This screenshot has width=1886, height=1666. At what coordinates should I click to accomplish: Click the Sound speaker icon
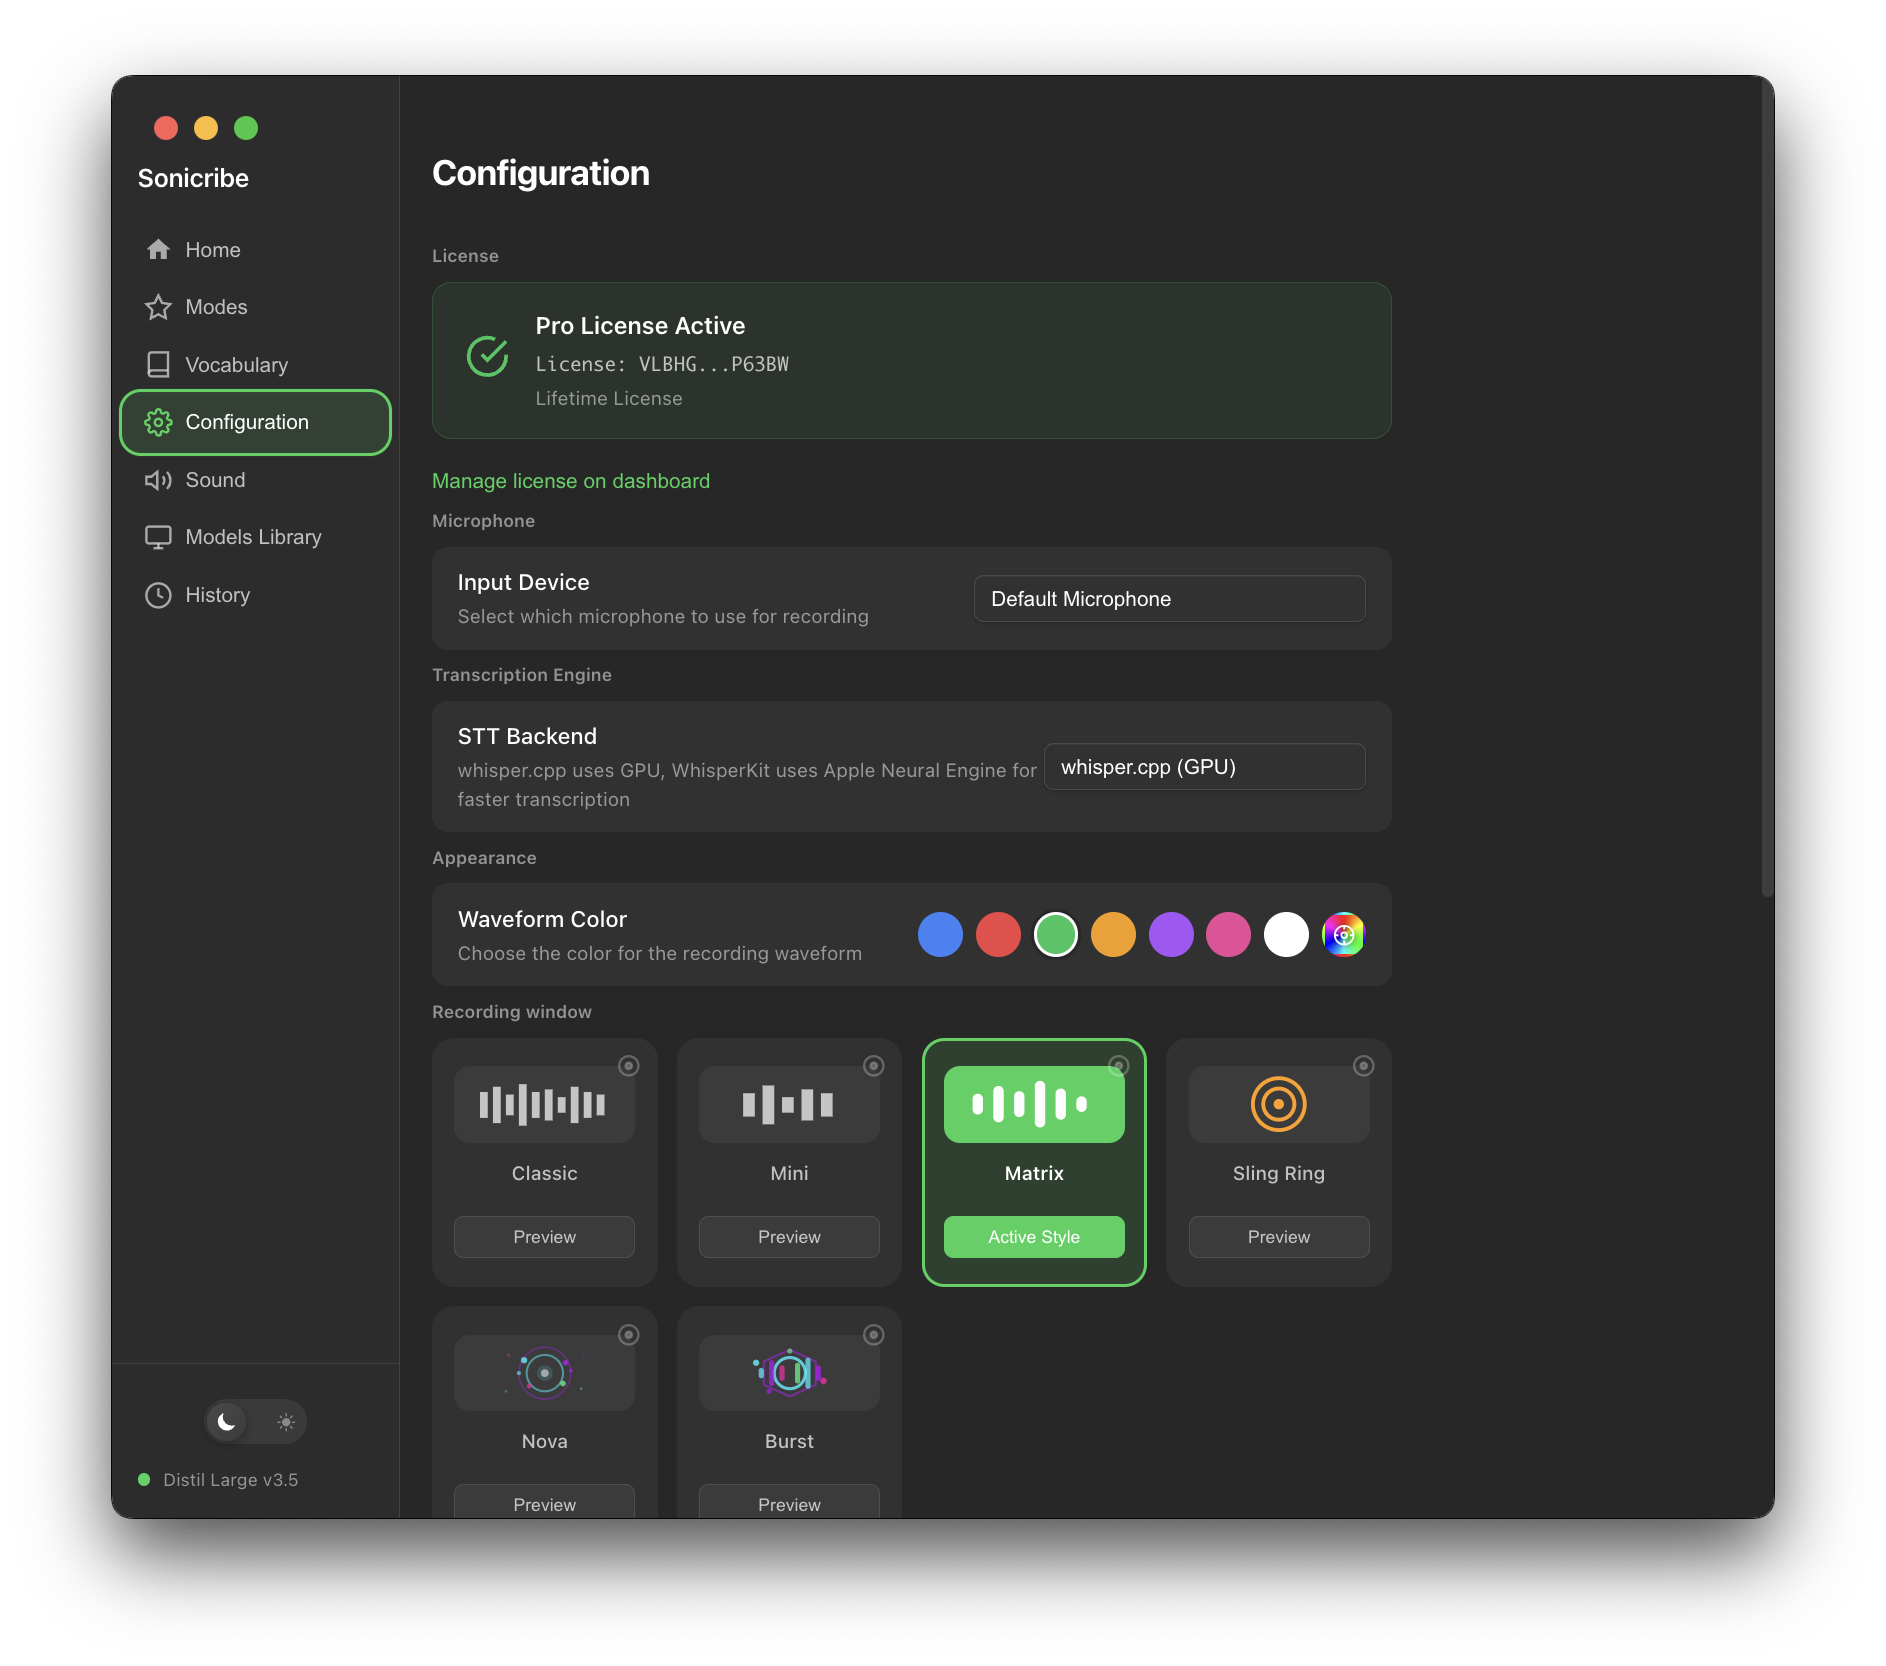[158, 480]
